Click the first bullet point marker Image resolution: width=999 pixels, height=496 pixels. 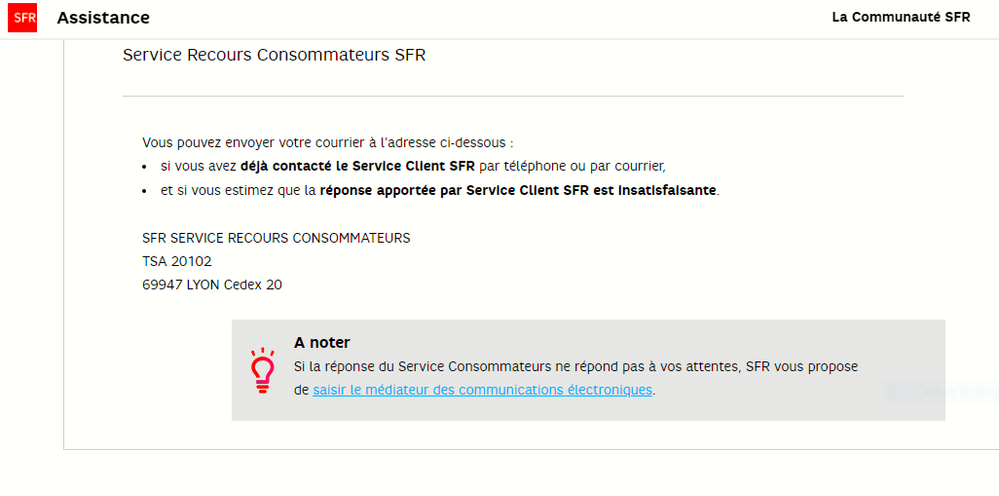tap(145, 167)
